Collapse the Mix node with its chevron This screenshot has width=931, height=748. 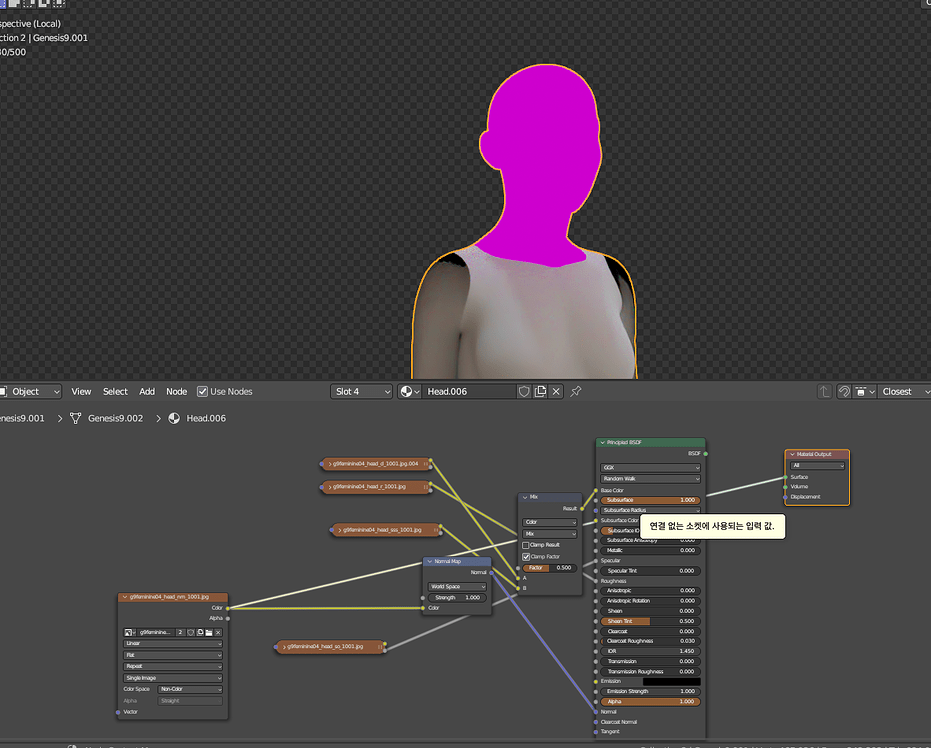(x=525, y=497)
